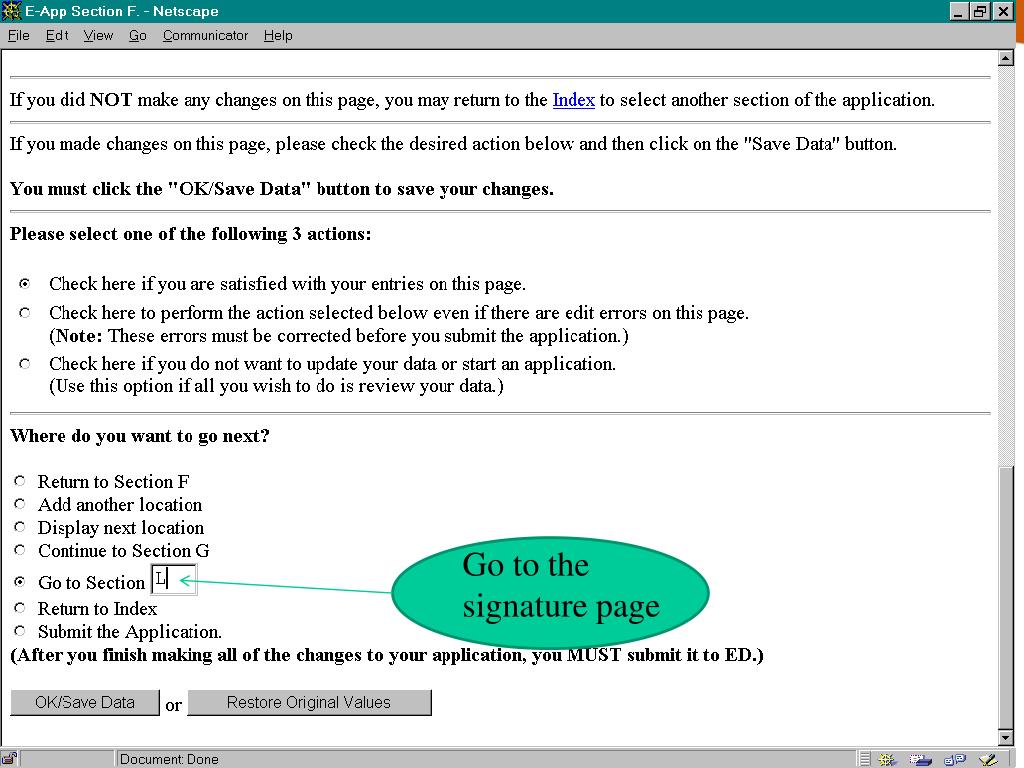This screenshot has height=768, width=1024.
Task: Choose Go to Section radio button
Action: pyautogui.click(x=20, y=581)
